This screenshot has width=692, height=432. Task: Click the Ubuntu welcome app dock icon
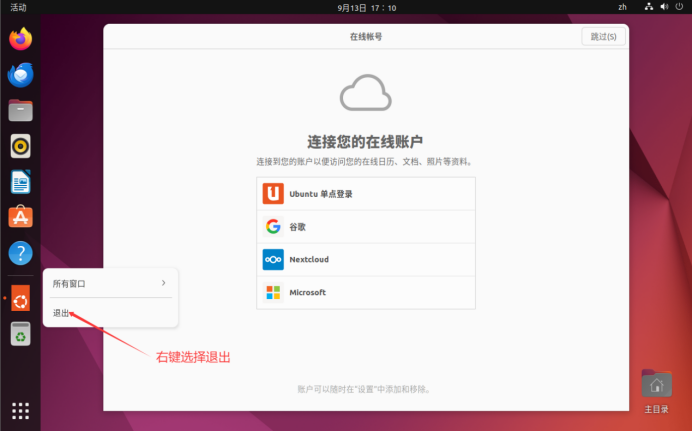pos(20,298)
